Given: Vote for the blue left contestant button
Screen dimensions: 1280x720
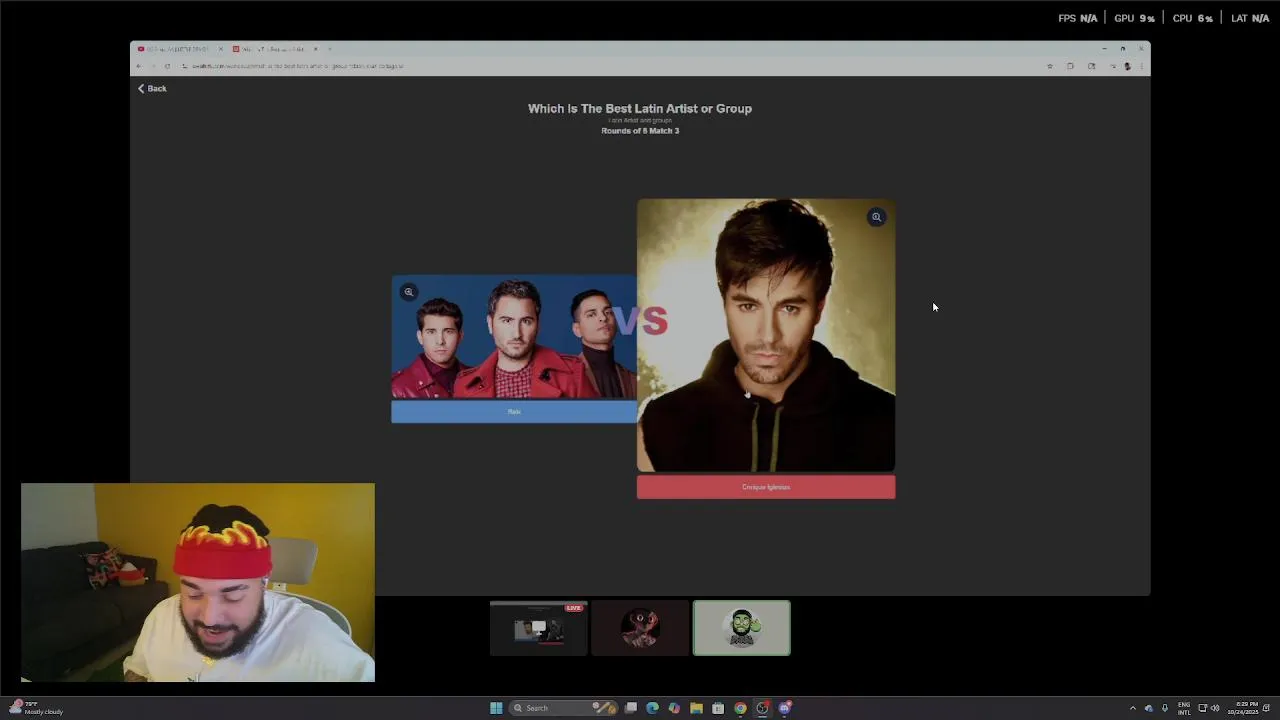Looking at the screenshot, I should click(x=514, y=411).
